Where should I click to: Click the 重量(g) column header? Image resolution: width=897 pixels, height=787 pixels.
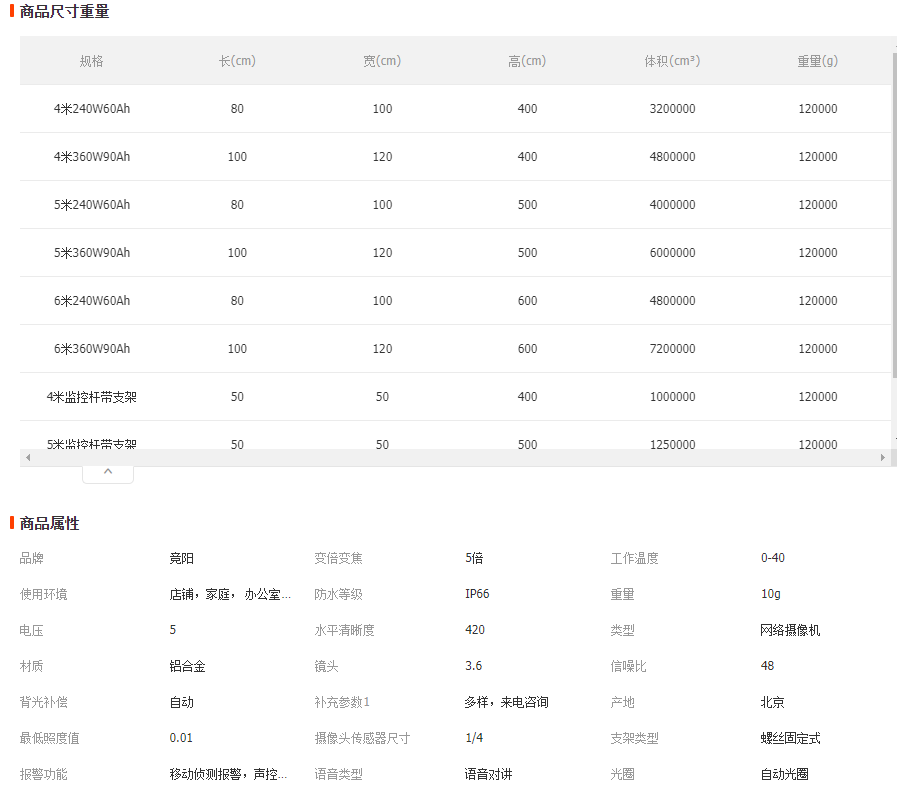coord(817,61)
